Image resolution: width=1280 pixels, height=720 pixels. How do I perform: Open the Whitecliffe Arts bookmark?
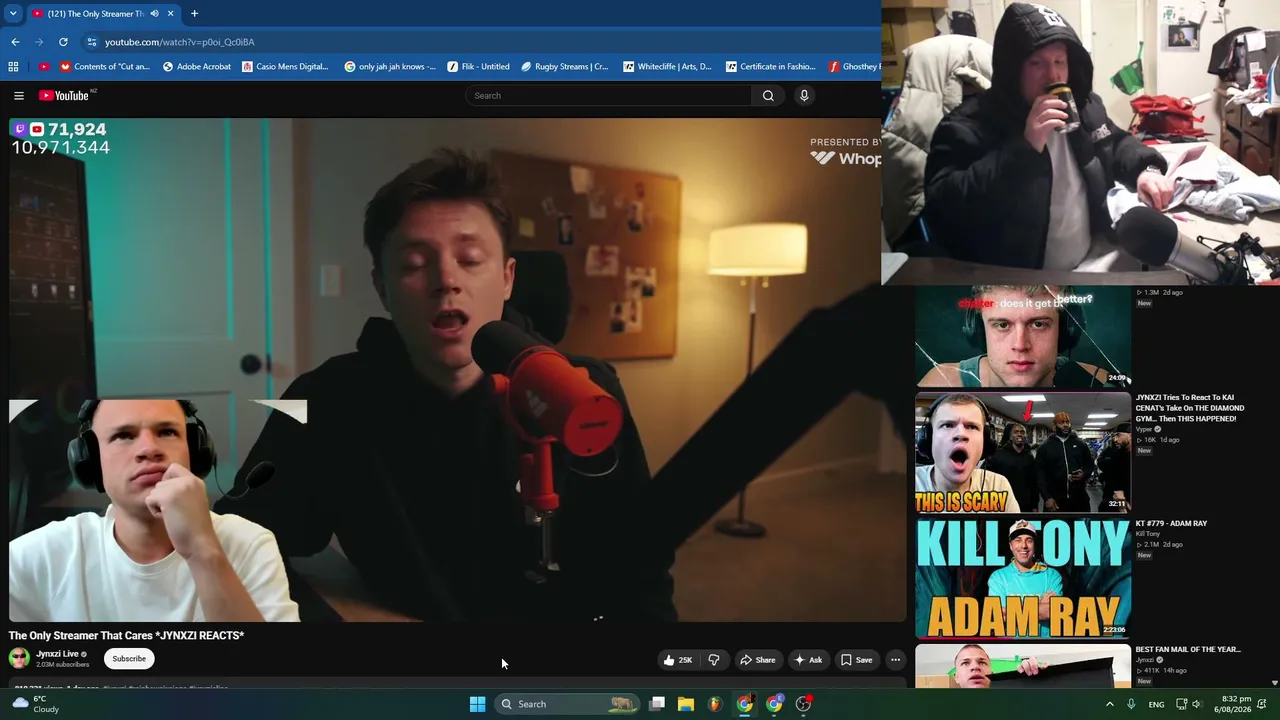click(x=667, y=67)
